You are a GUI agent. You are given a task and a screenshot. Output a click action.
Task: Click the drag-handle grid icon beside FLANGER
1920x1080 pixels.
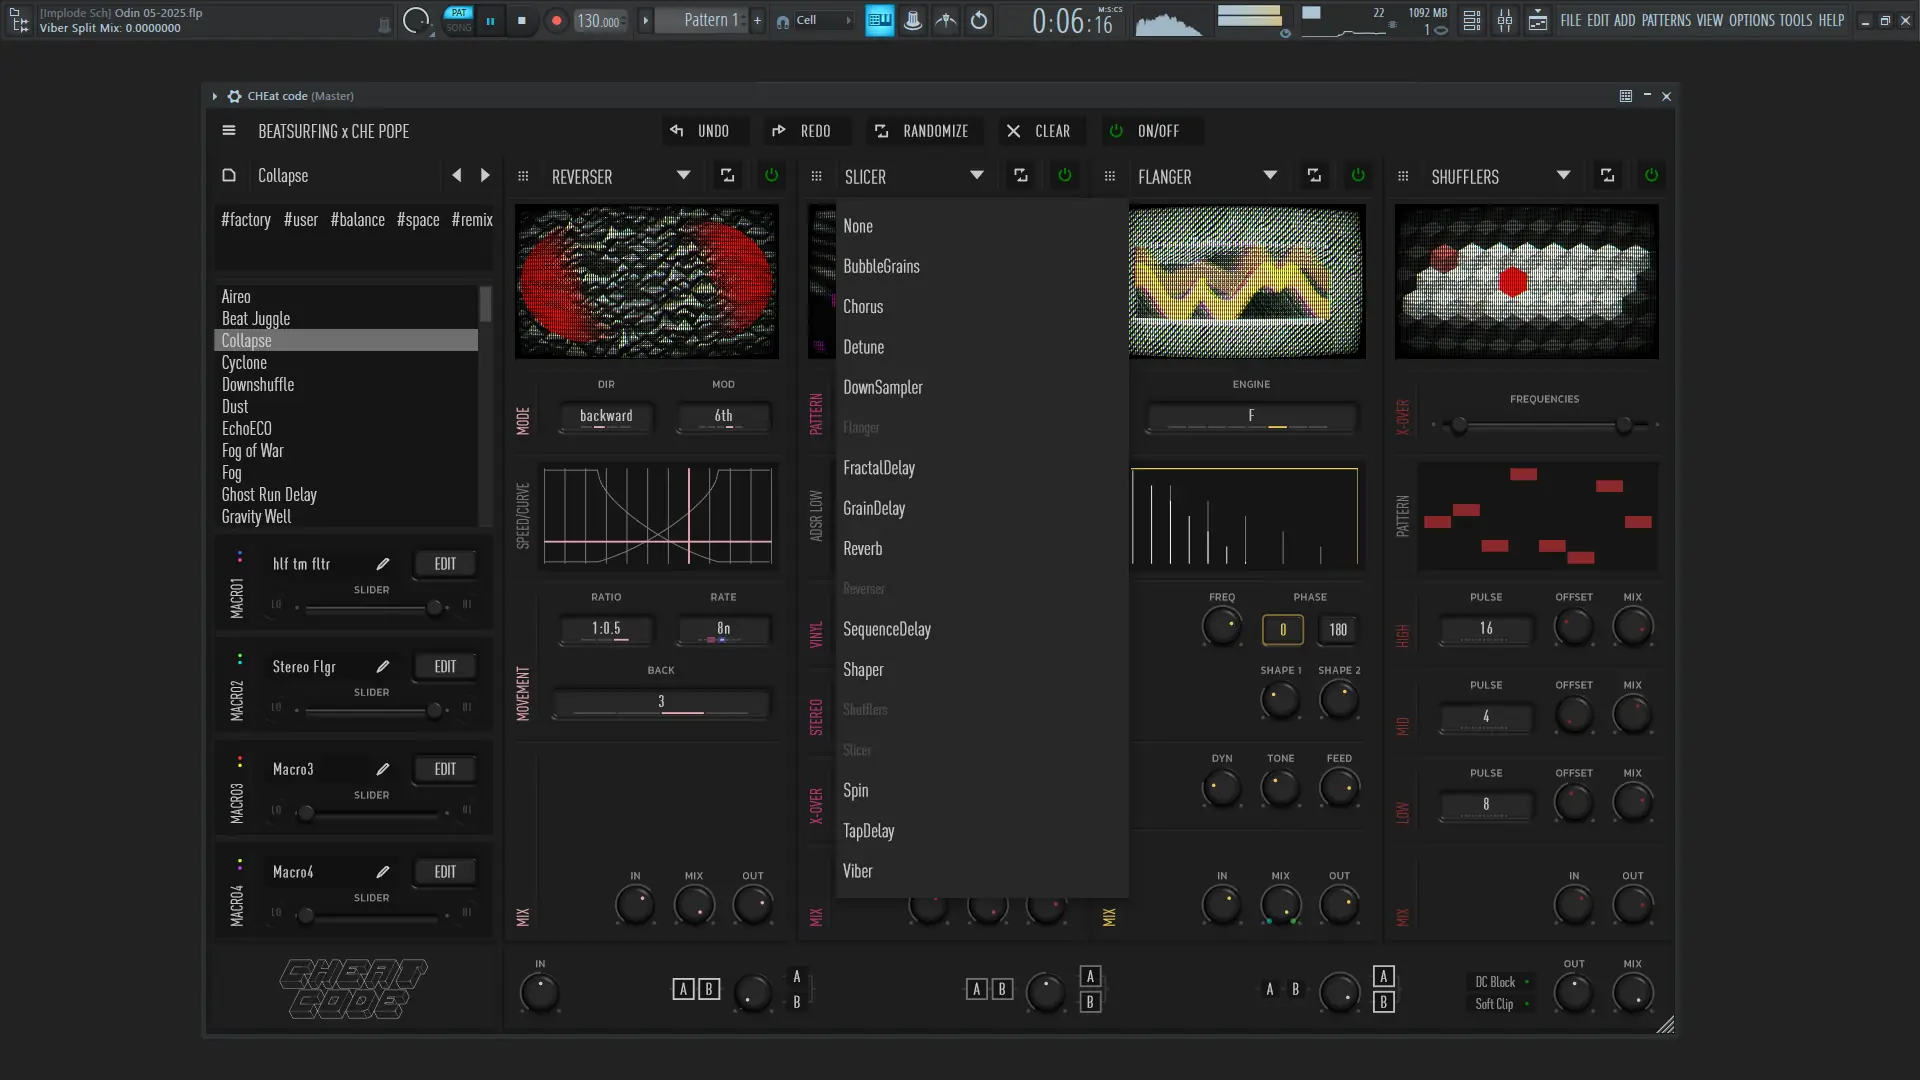coord(1109,176)
